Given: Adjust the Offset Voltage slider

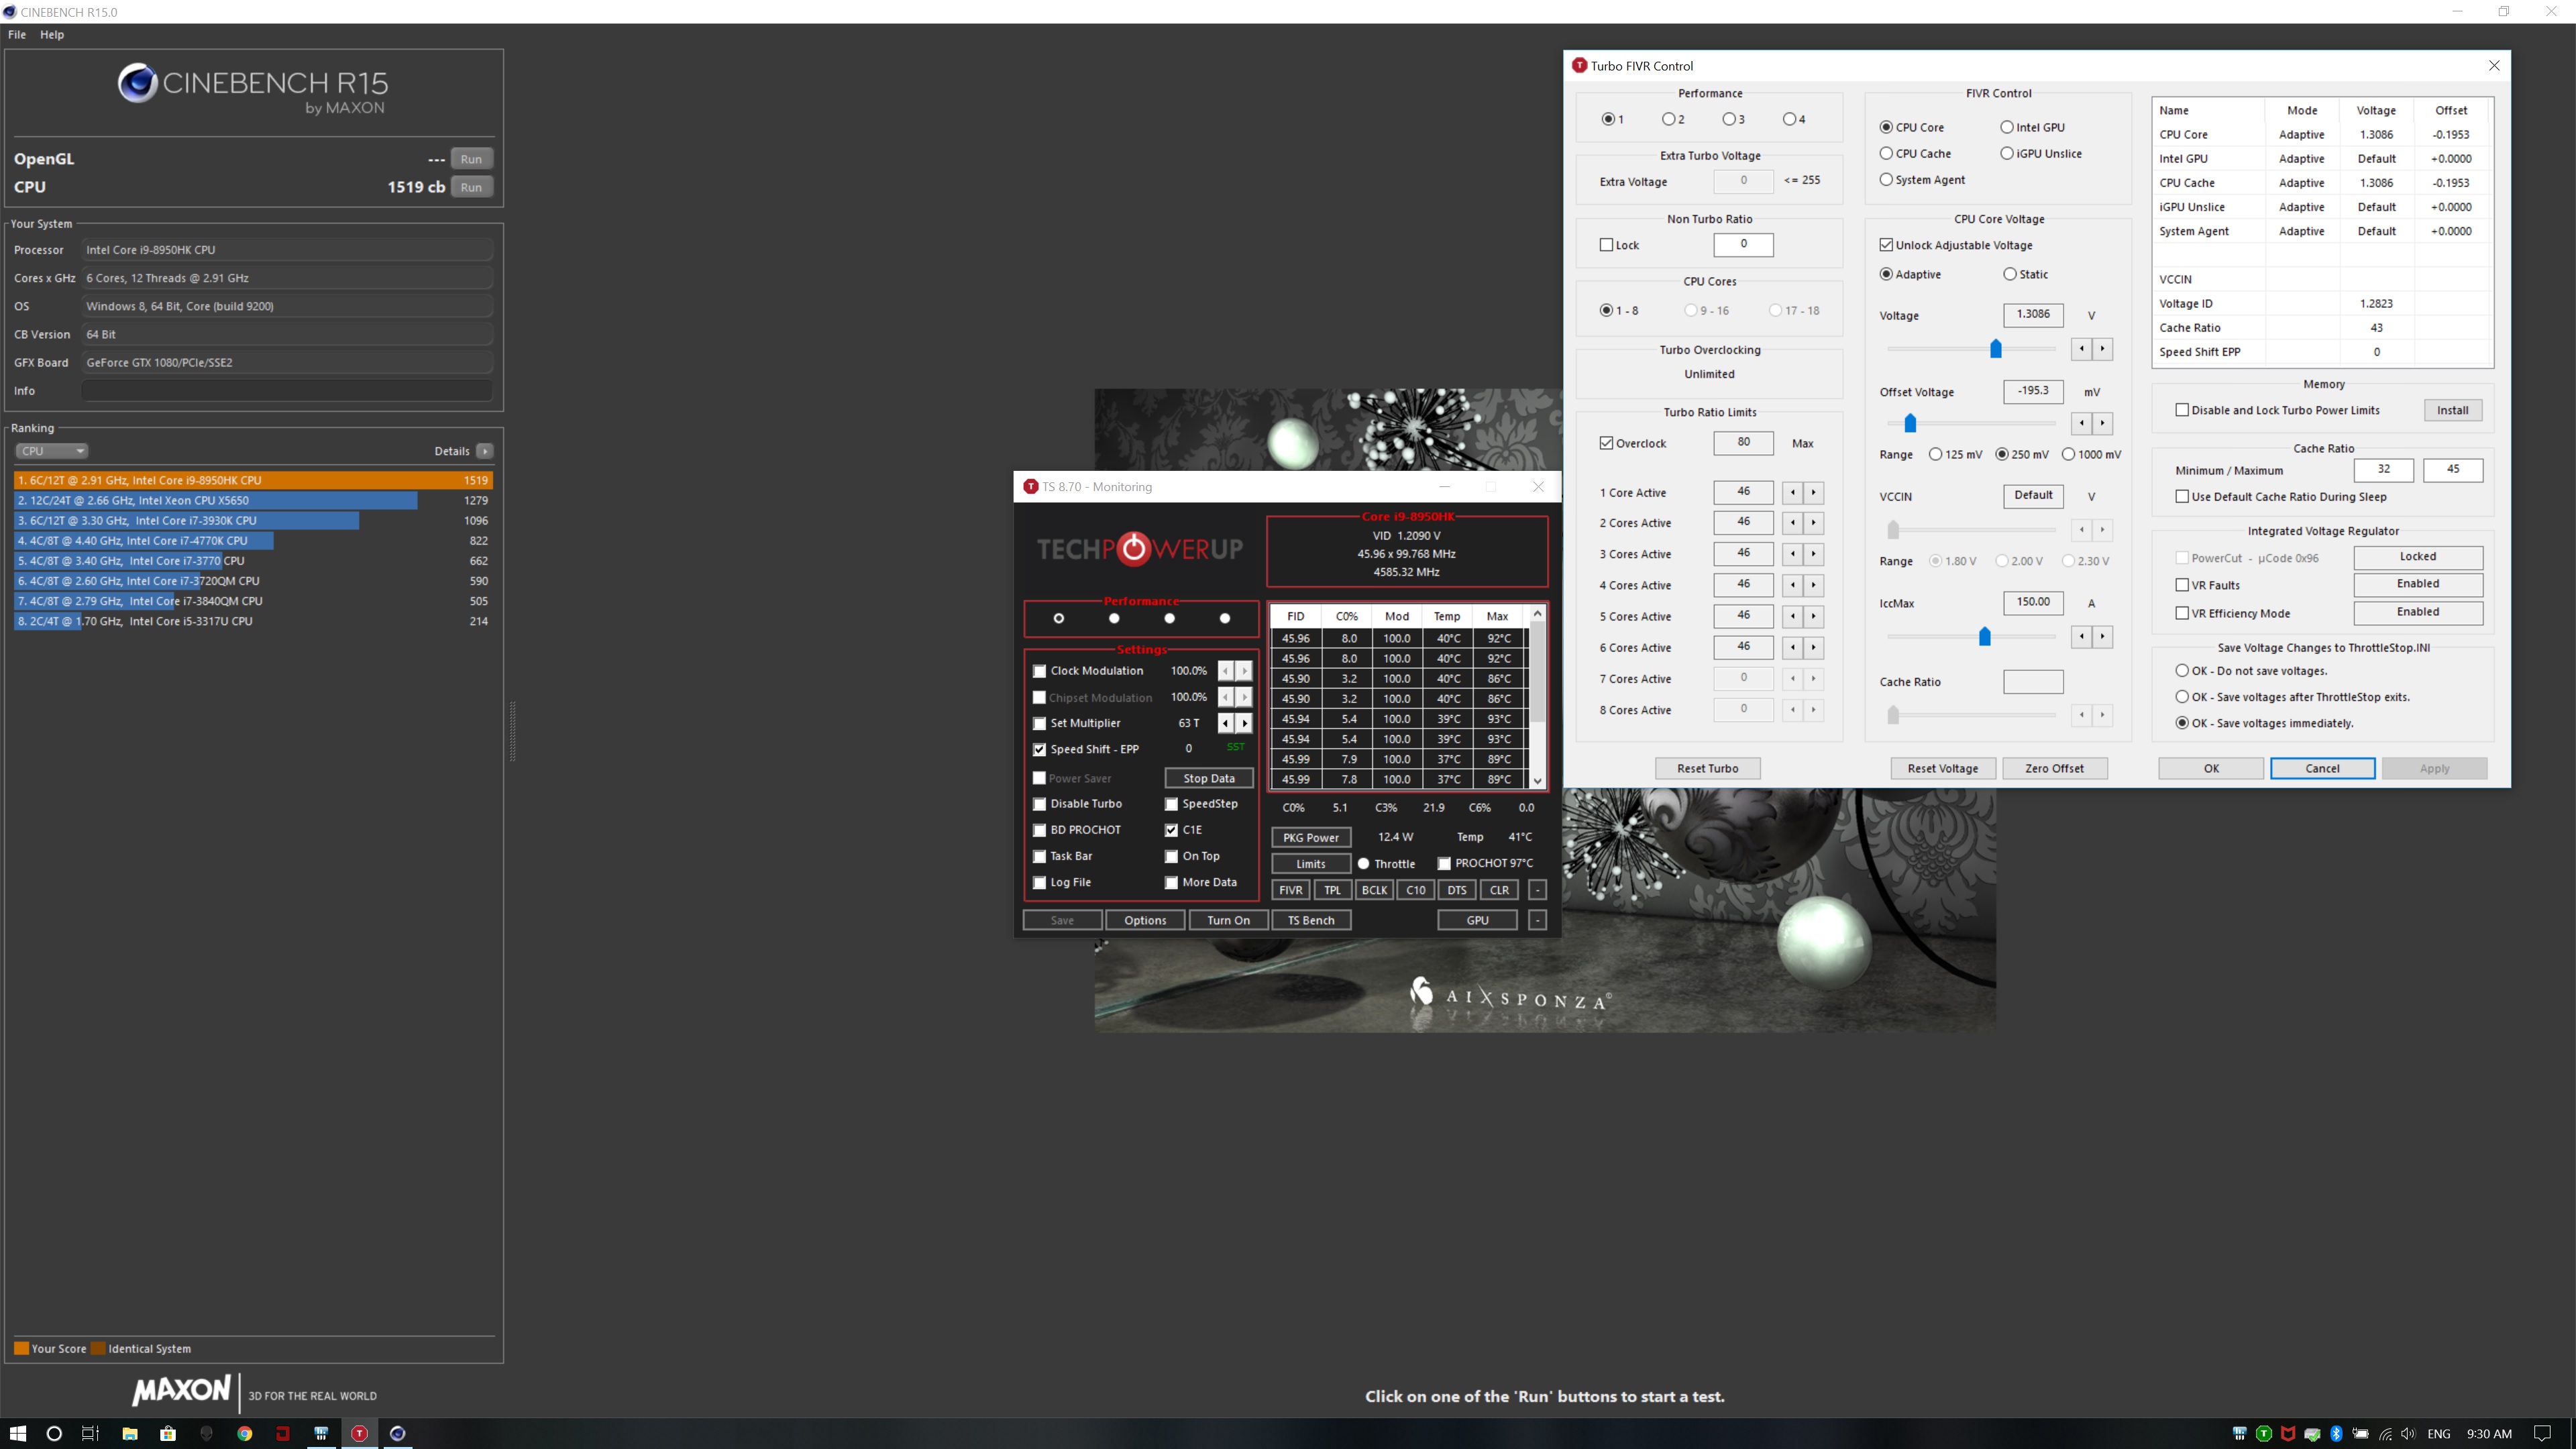Looking at the screenshot, I should pyautogui.click(x=1909, y=423).
